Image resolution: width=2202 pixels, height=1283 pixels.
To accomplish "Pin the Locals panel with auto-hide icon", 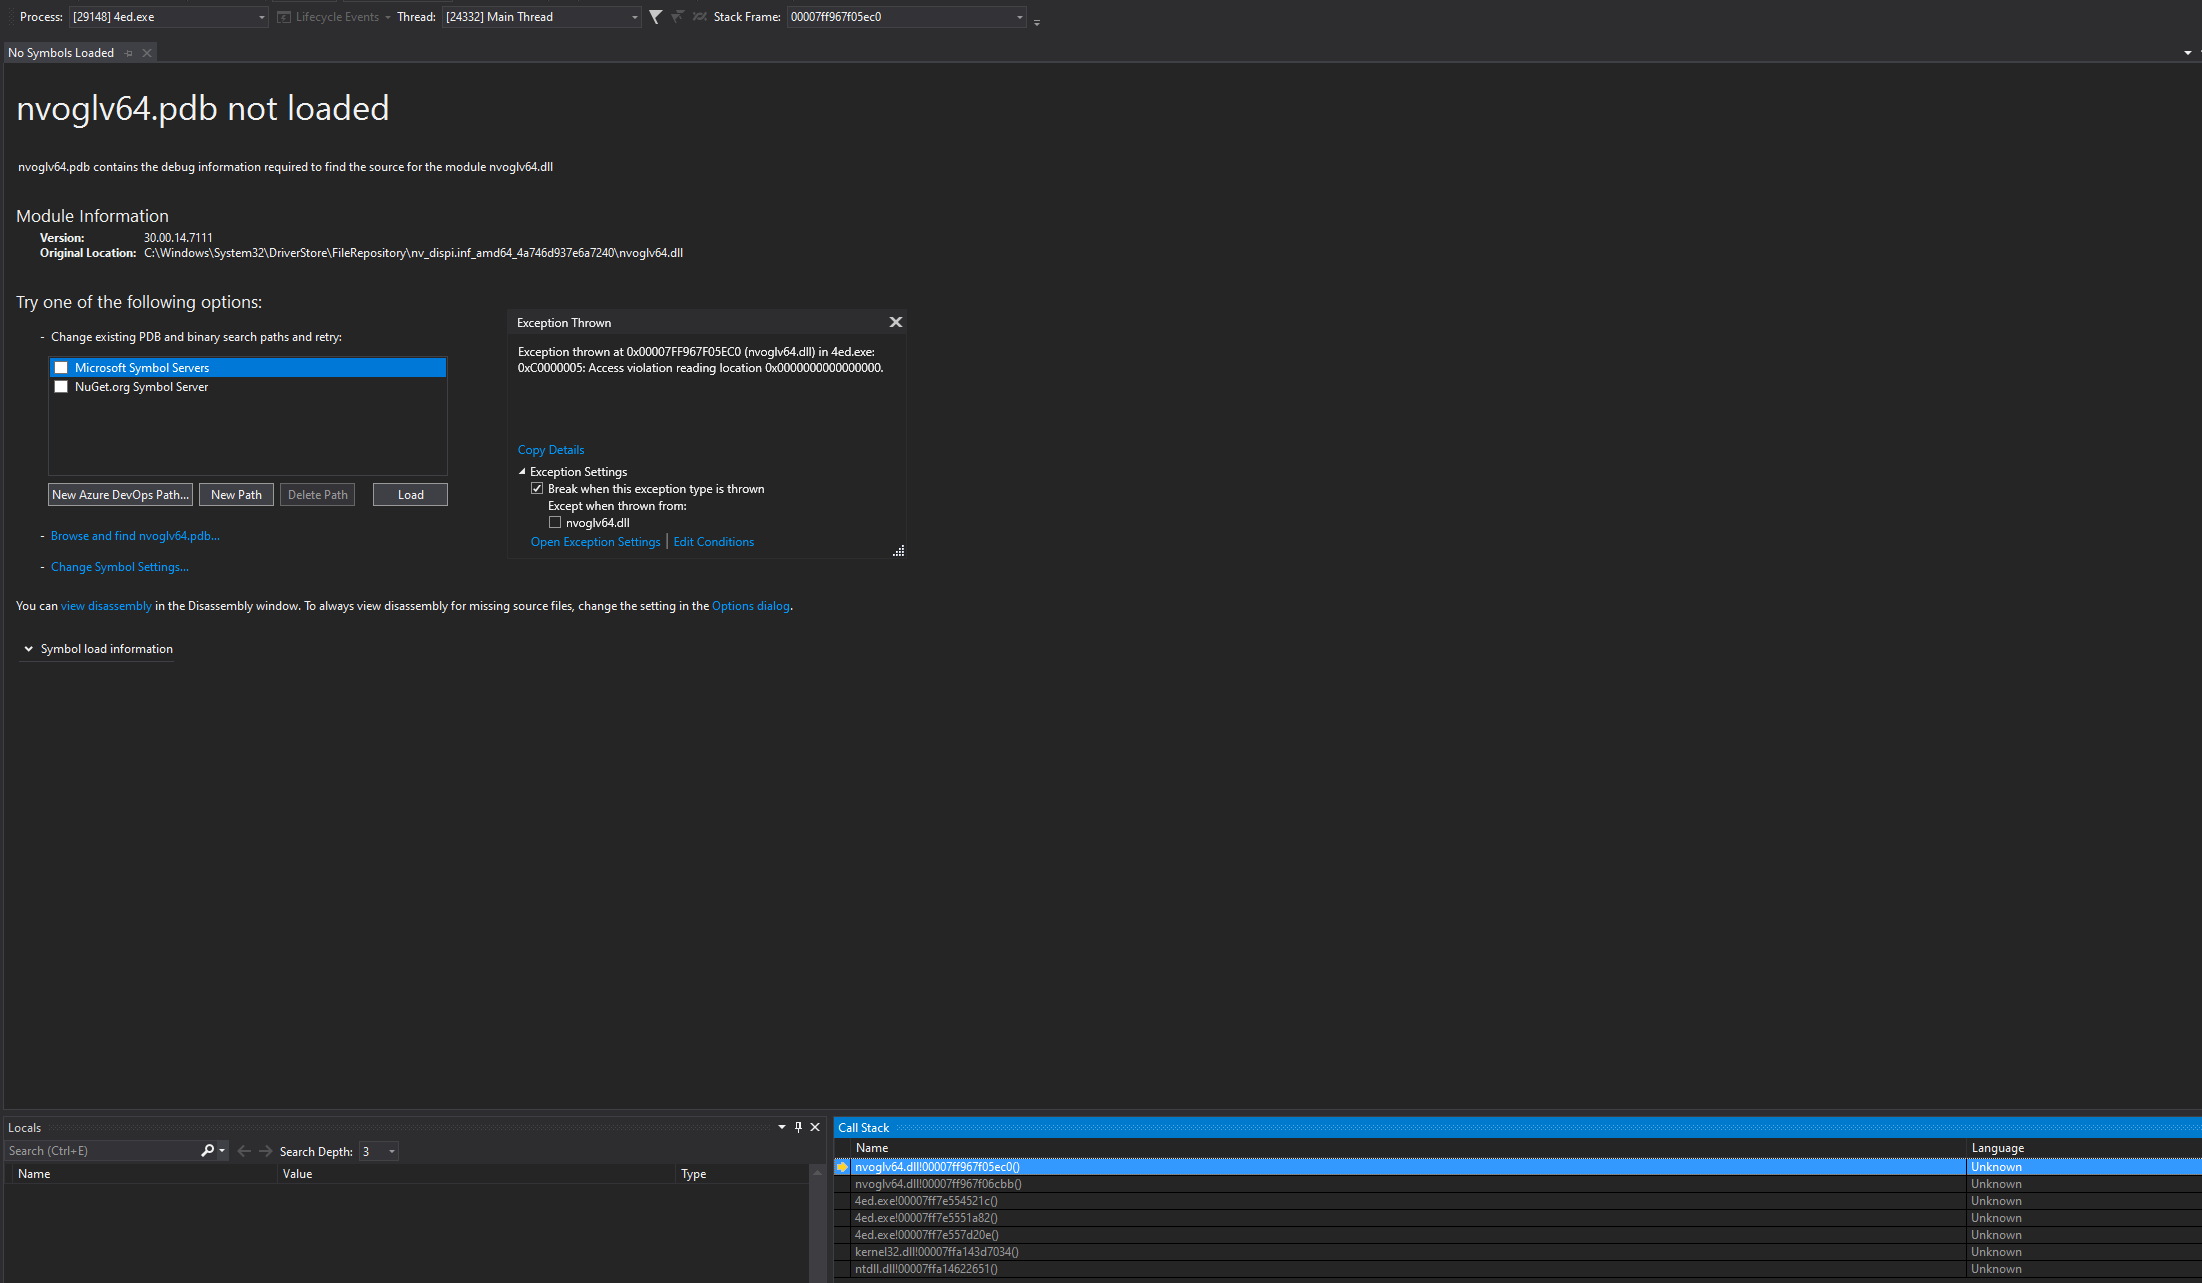I will click(798, 1127).
